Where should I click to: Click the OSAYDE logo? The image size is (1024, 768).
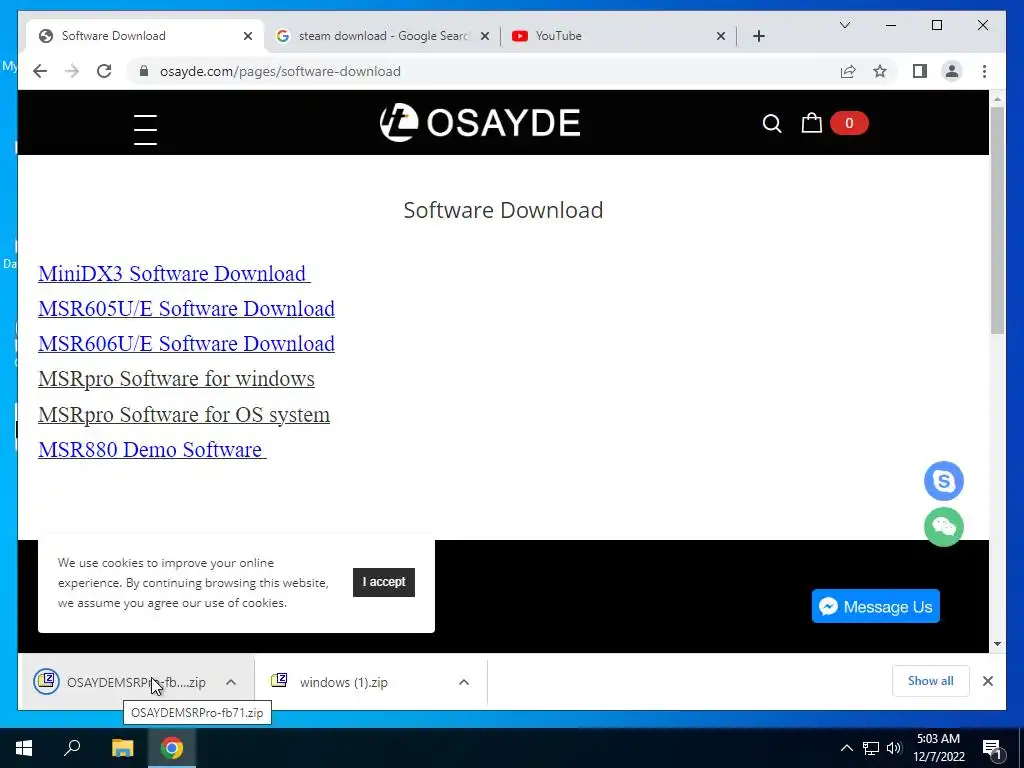pyautogui.click(x=480, y=123)
